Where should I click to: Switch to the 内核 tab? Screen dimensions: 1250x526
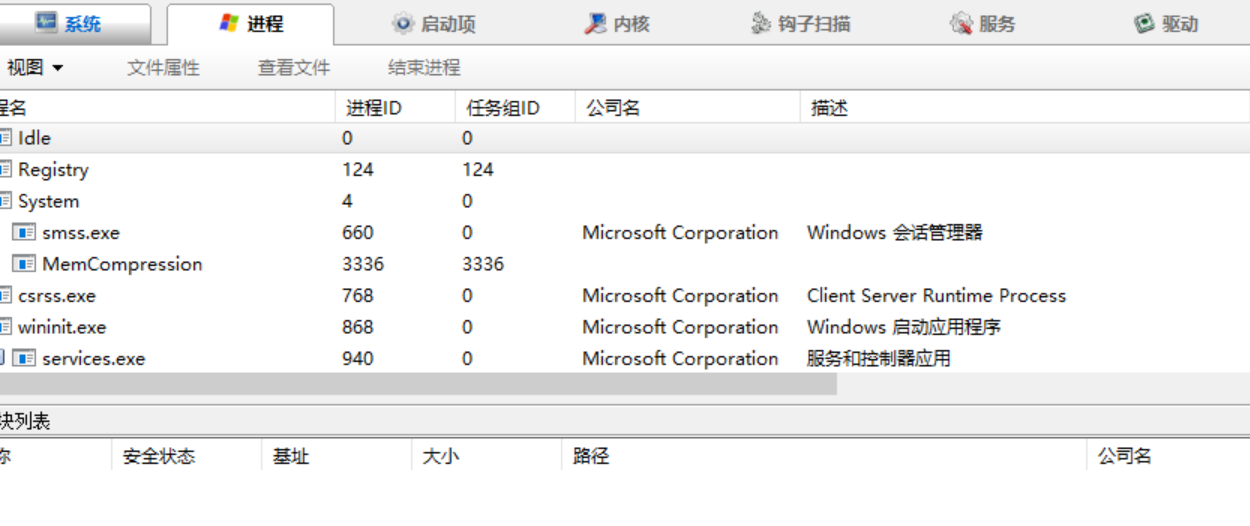click(617, 24)
